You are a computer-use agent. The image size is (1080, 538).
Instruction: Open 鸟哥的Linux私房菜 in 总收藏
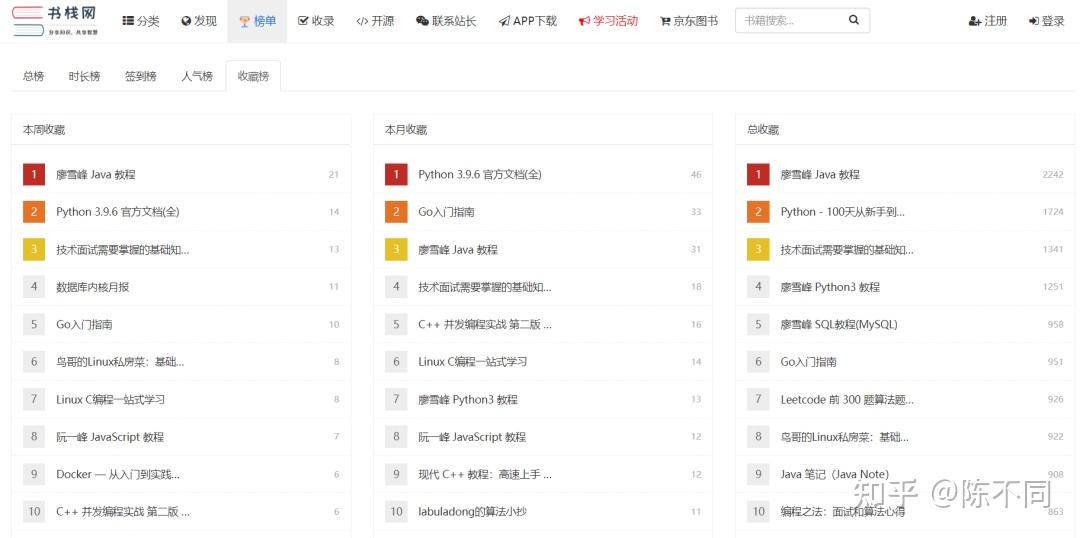tap(844, 437)
